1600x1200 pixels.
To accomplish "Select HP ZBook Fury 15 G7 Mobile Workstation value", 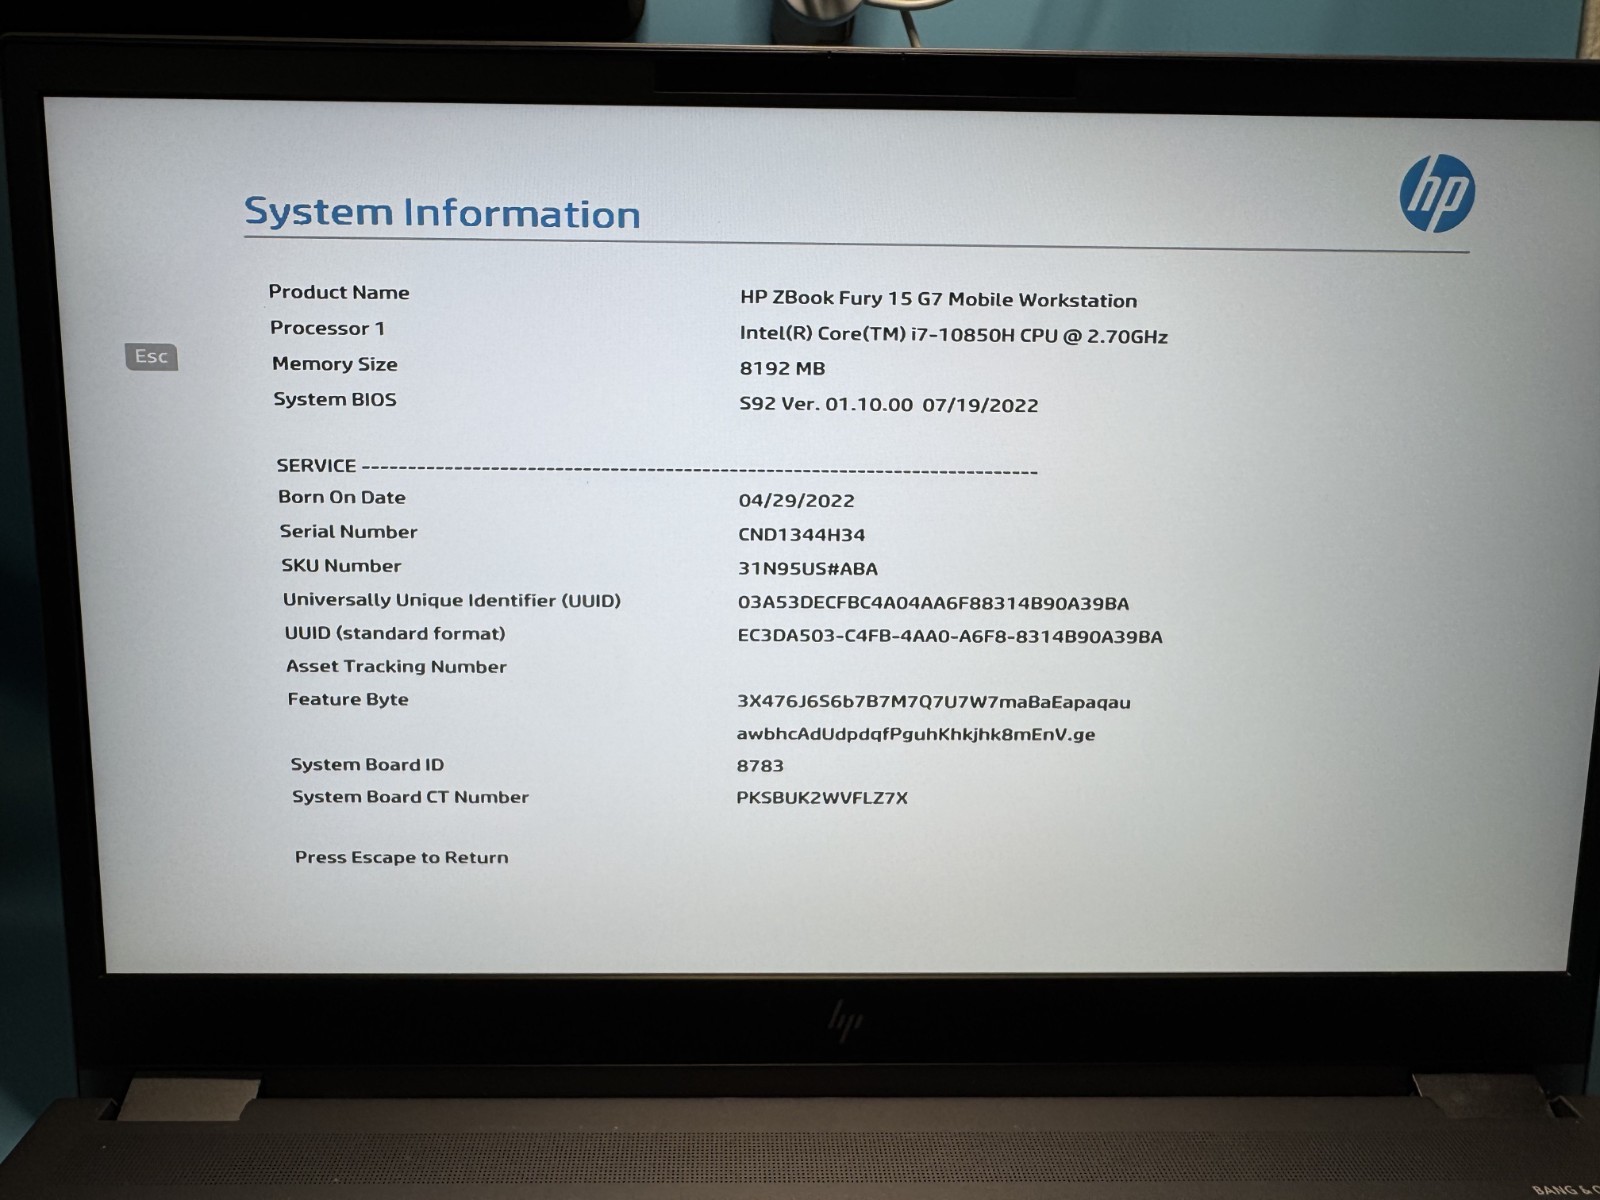I will [x=938, y=299].
